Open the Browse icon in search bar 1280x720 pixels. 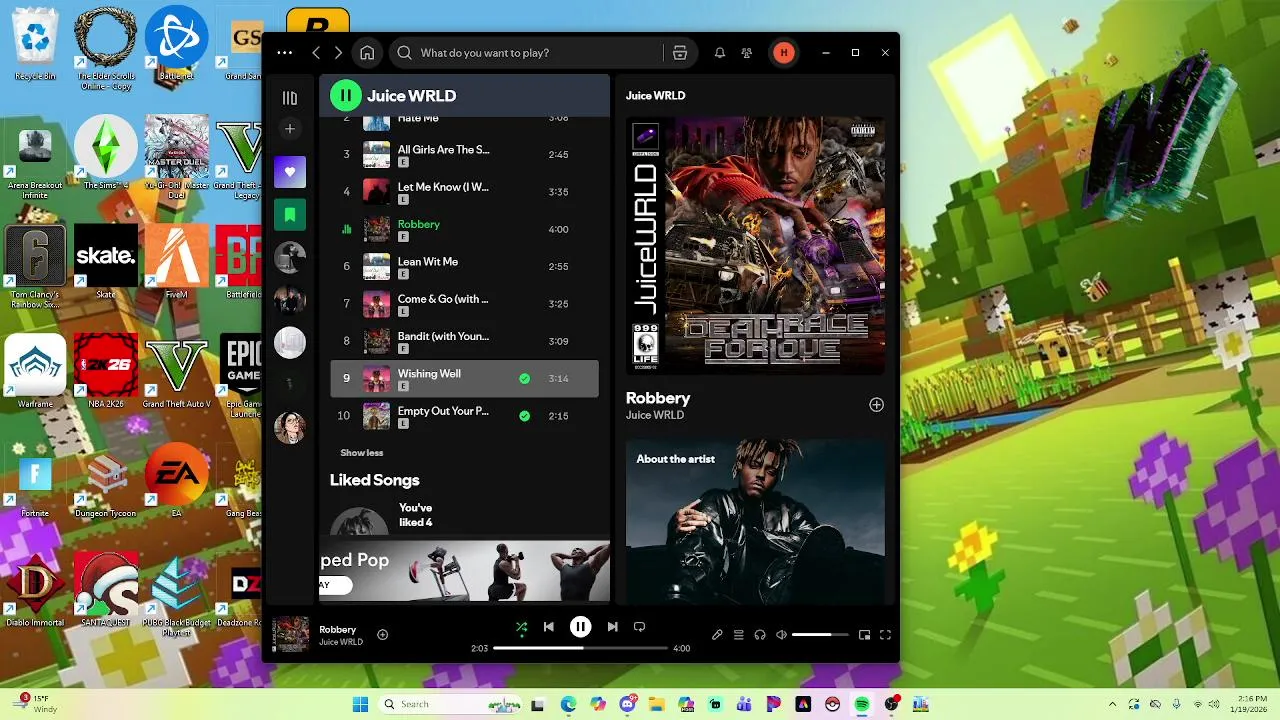680,53
